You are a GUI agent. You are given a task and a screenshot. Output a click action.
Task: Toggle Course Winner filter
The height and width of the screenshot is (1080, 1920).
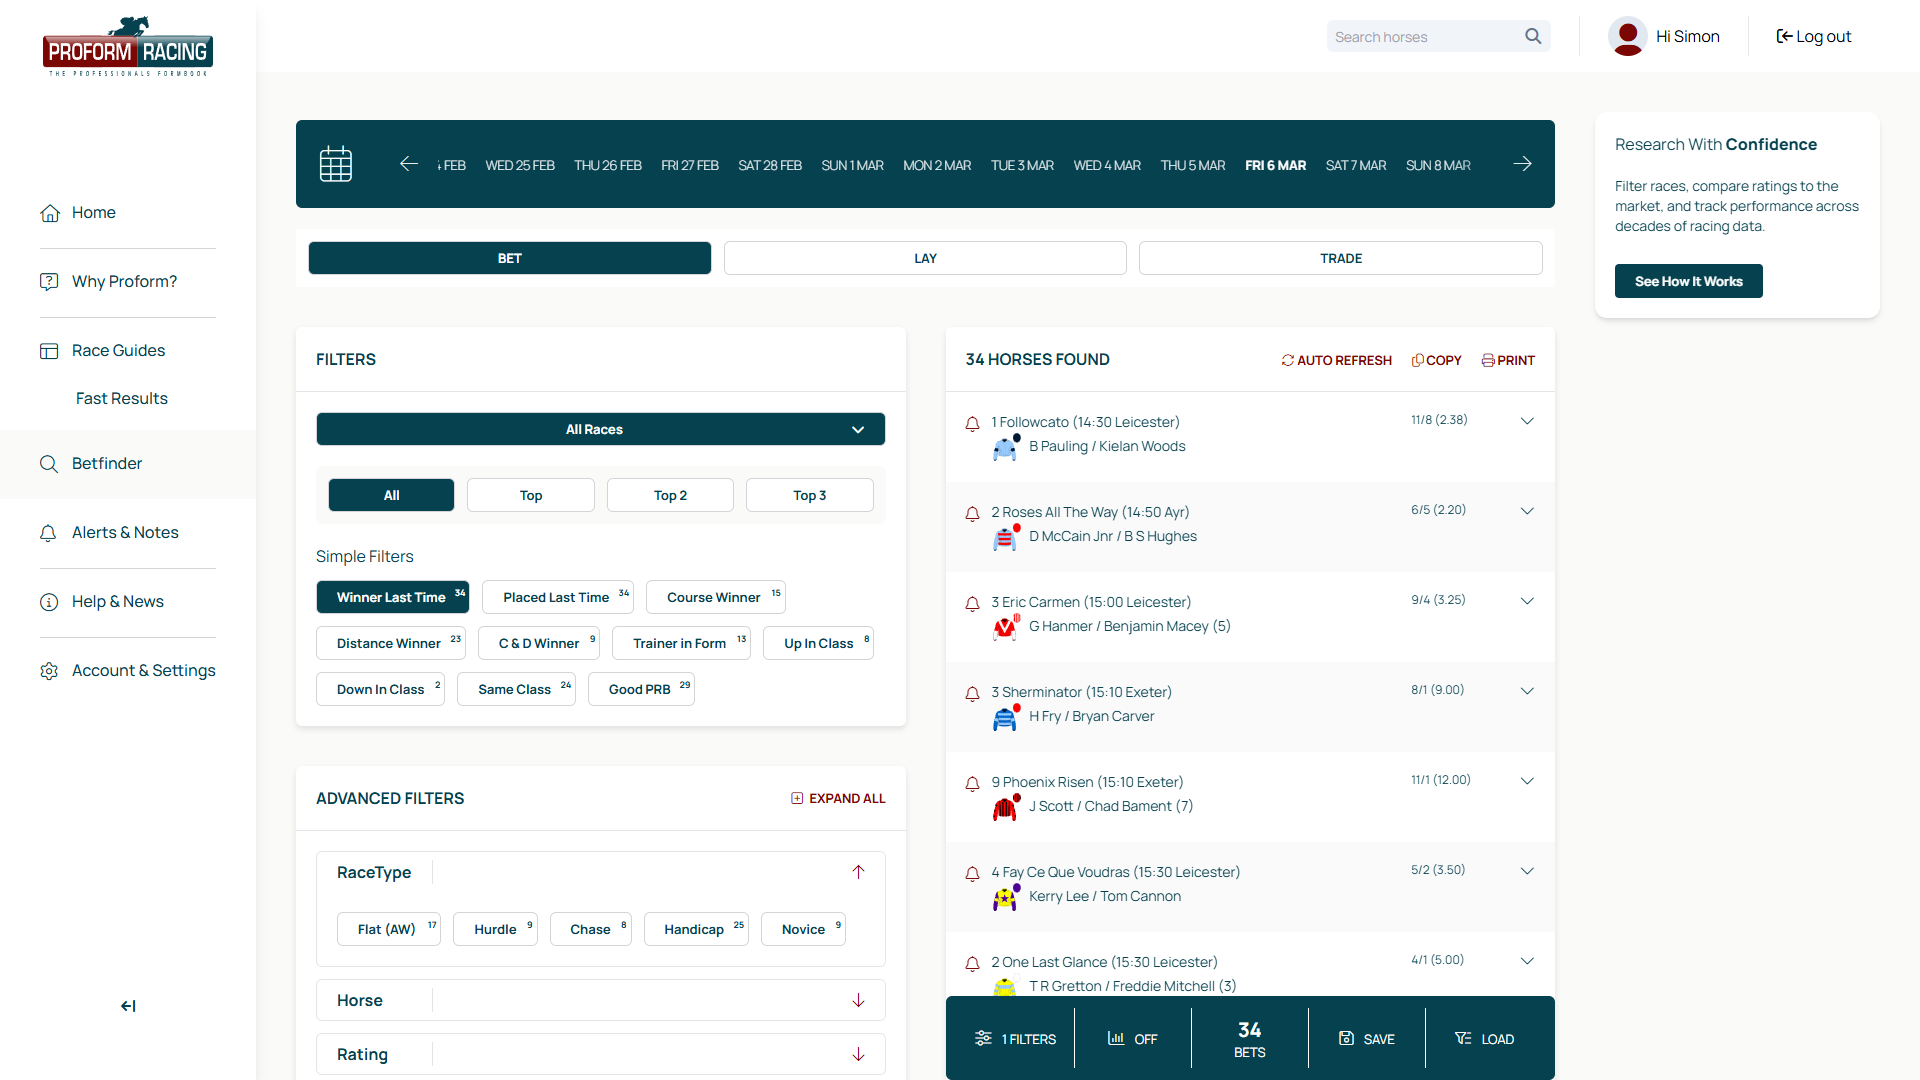pos(716,597)
